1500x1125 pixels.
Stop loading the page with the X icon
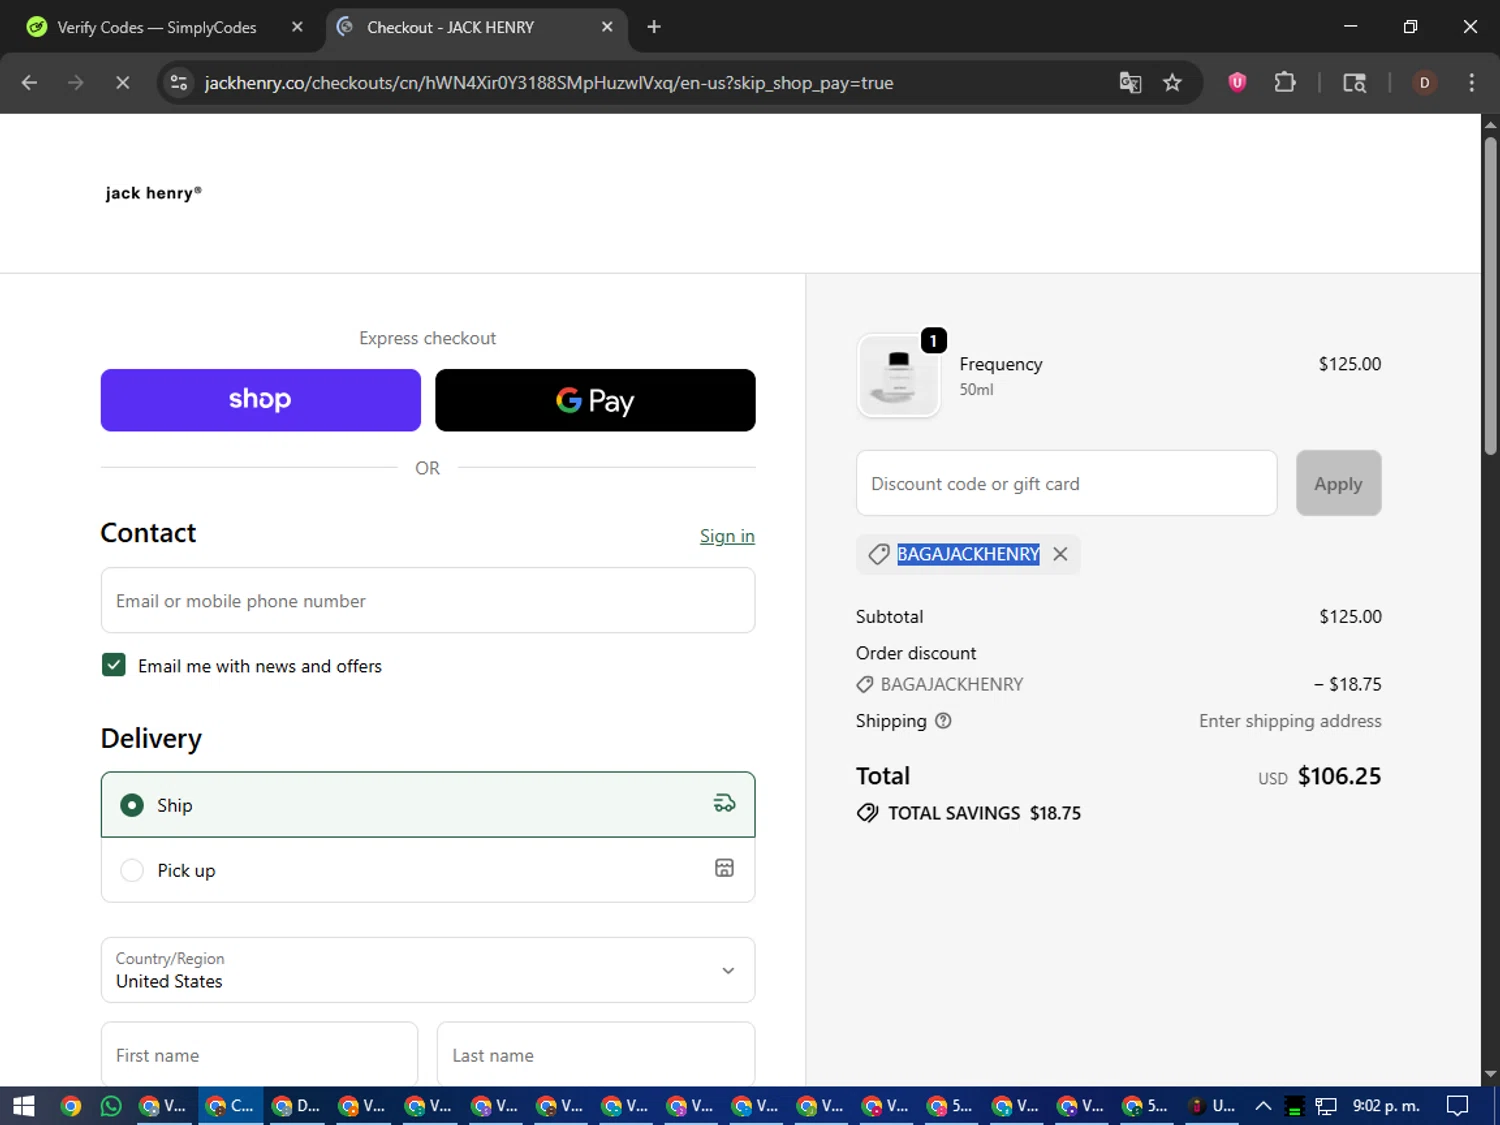coord(122,83)
